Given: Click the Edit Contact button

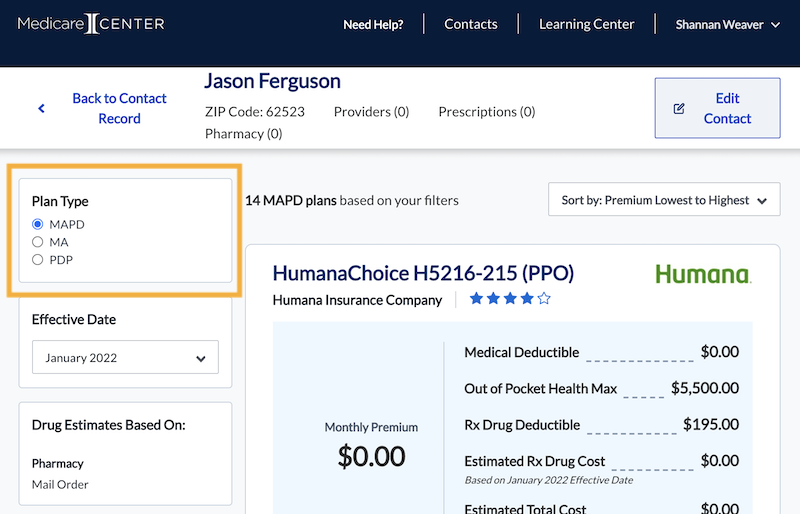Looking at the screenshot, I should [x=717, y=108].
